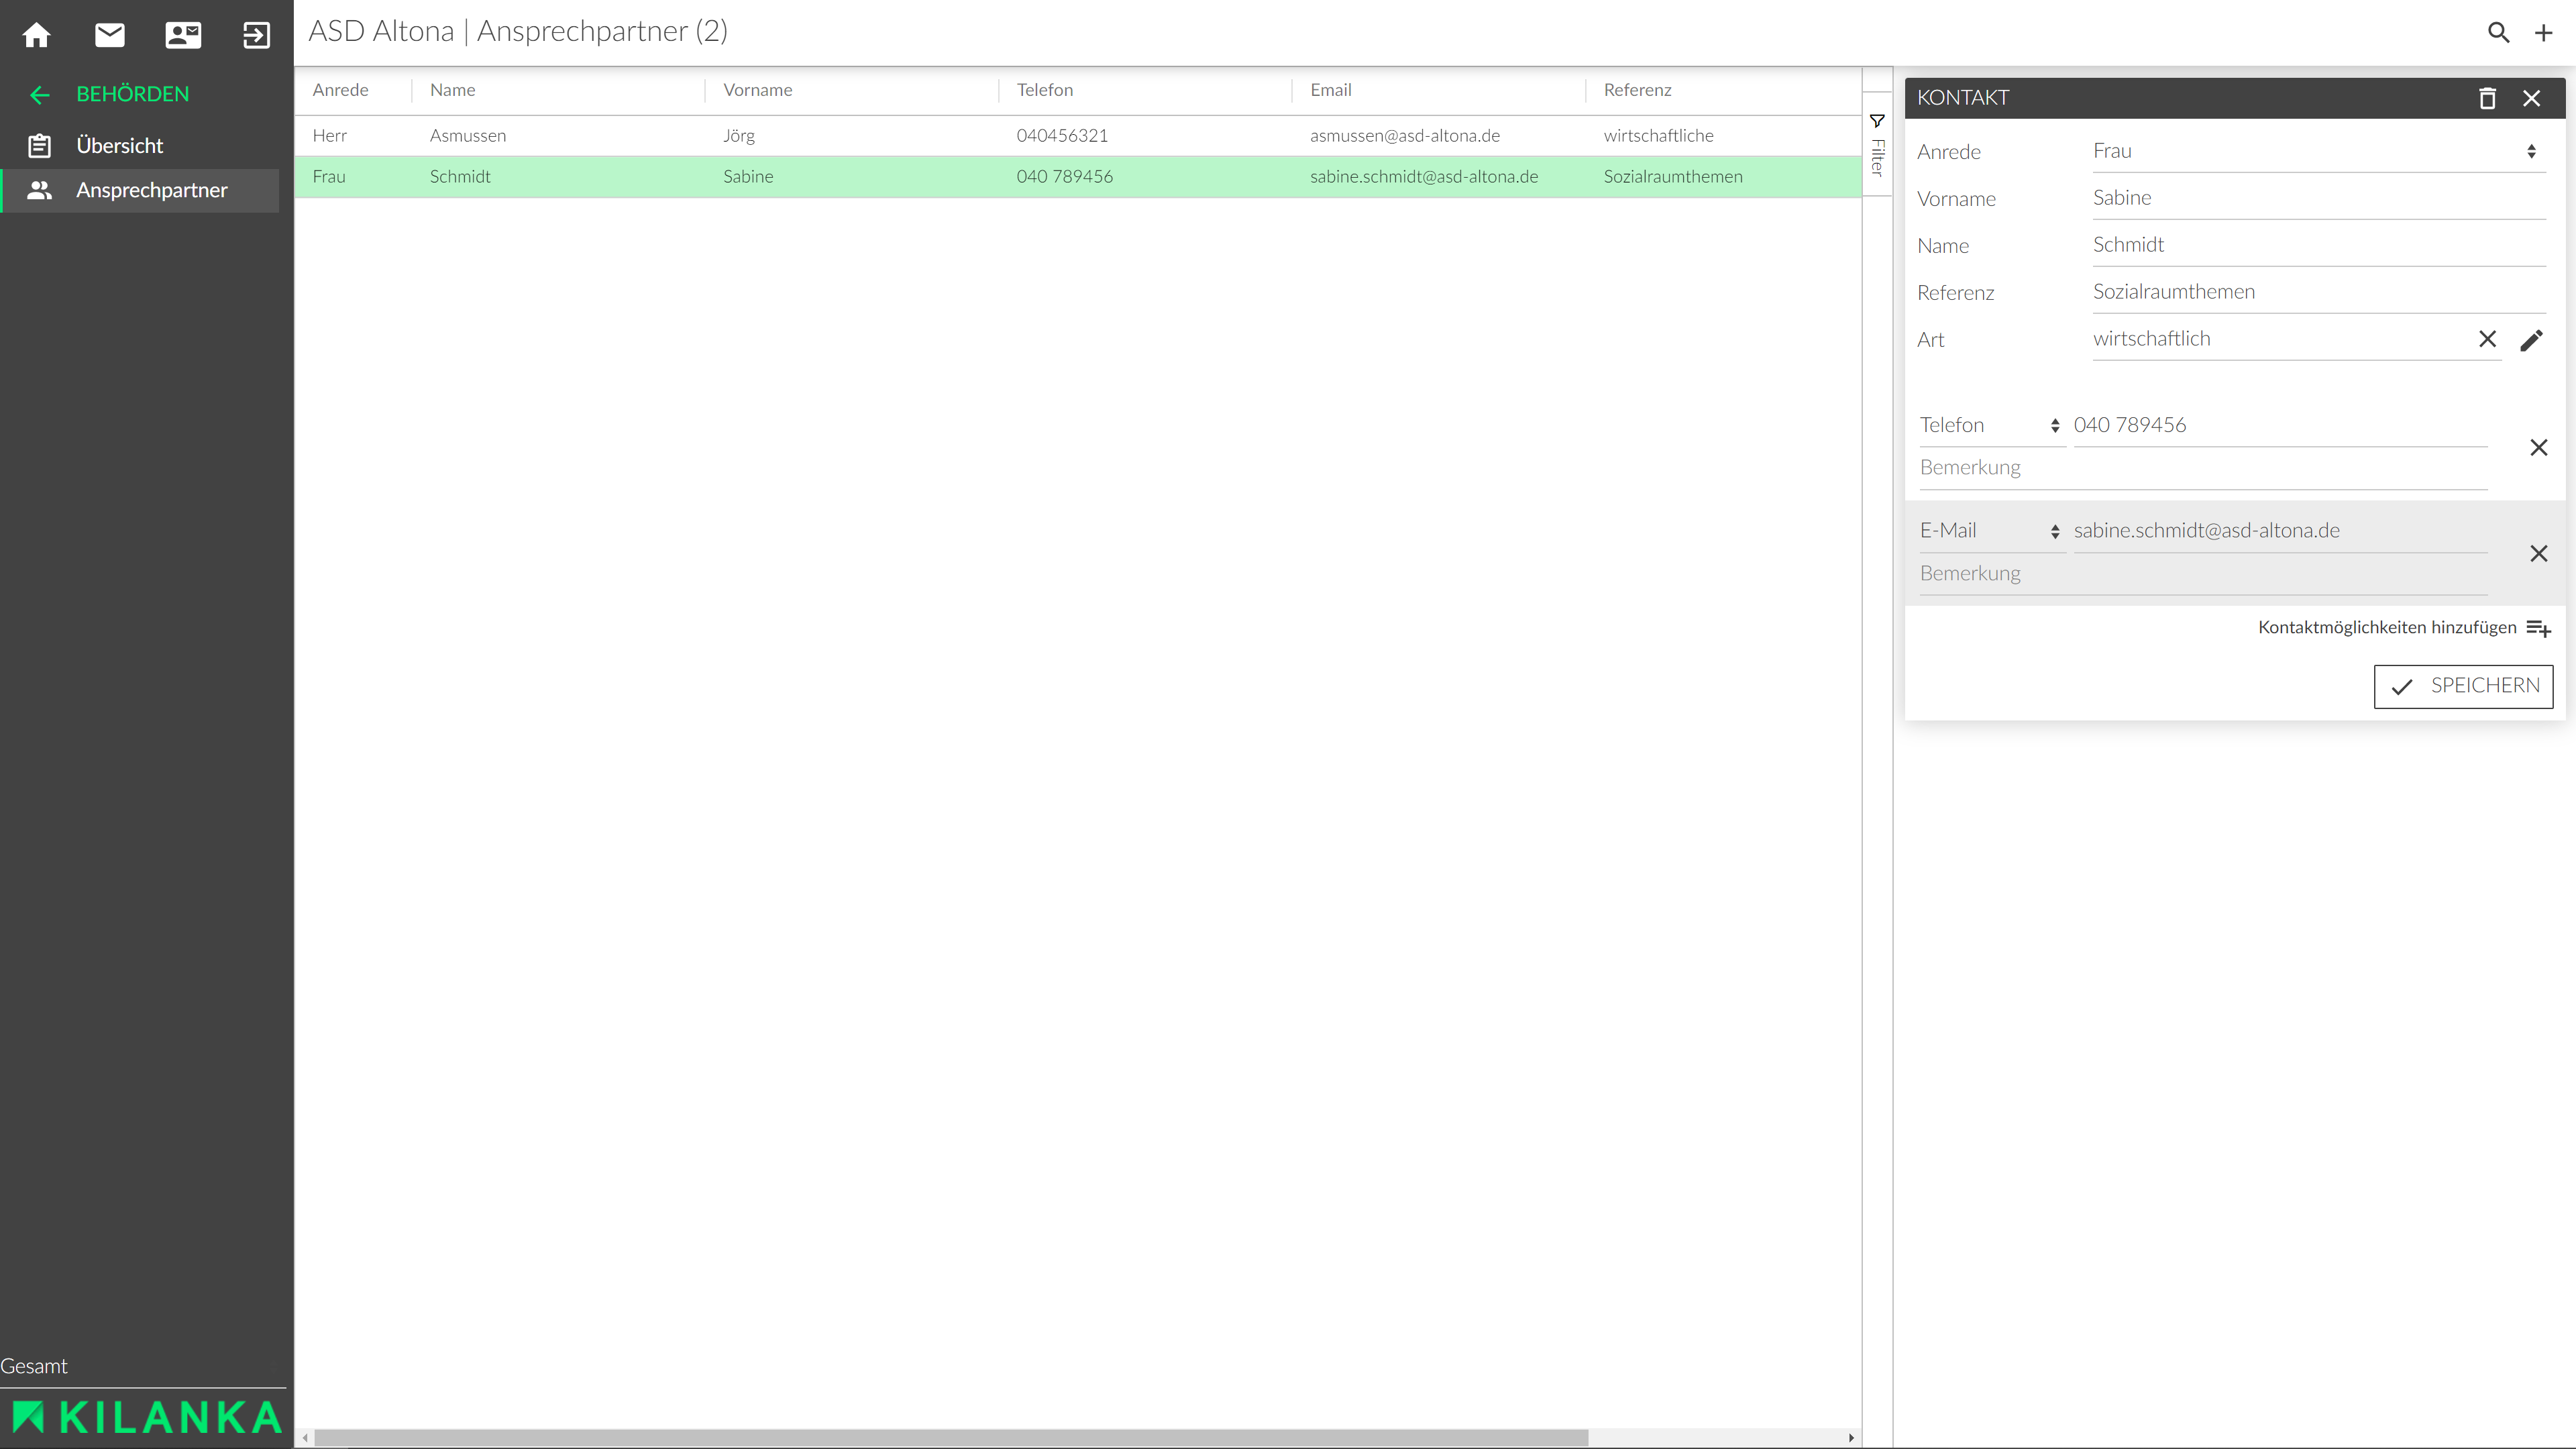Delete contact using trash icon
Screen dimensions: 2576x1449
pos(2487,98)
